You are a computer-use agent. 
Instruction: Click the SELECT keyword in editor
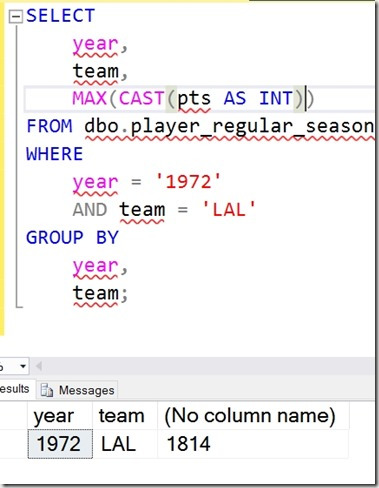click(61, 16)
